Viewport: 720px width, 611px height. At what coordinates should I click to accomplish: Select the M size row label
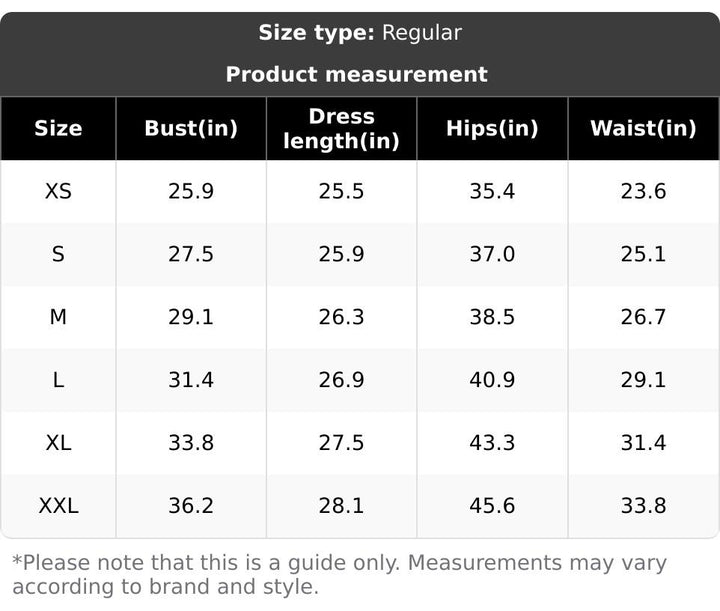58,317
